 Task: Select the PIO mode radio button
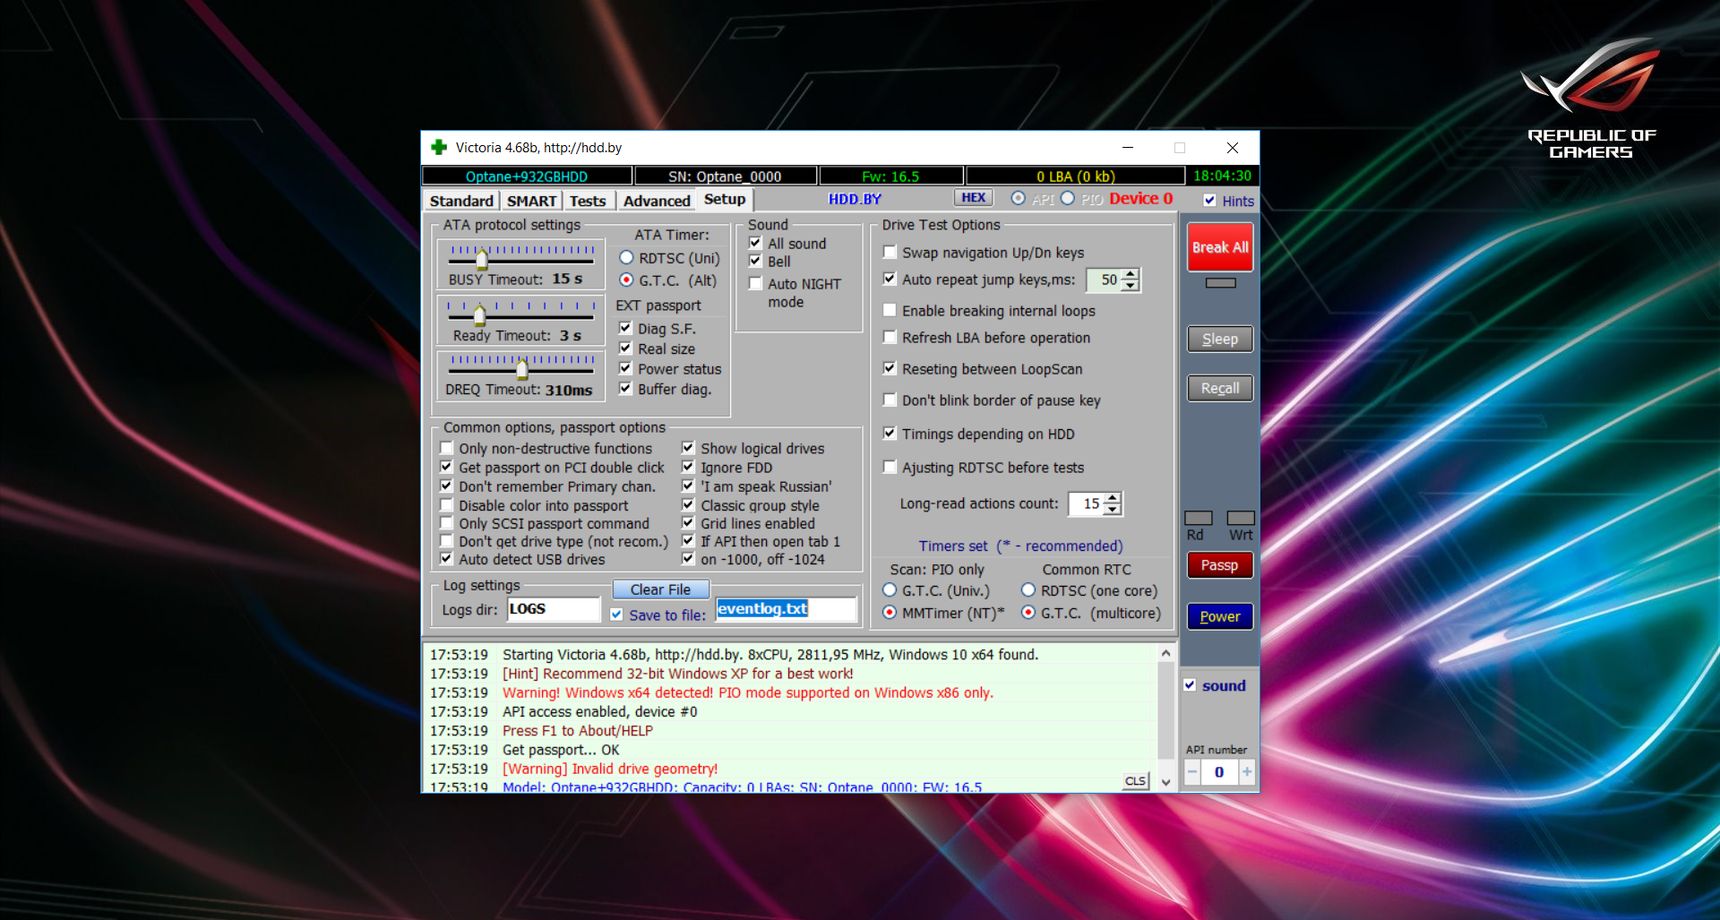[x=1067, y=198]
